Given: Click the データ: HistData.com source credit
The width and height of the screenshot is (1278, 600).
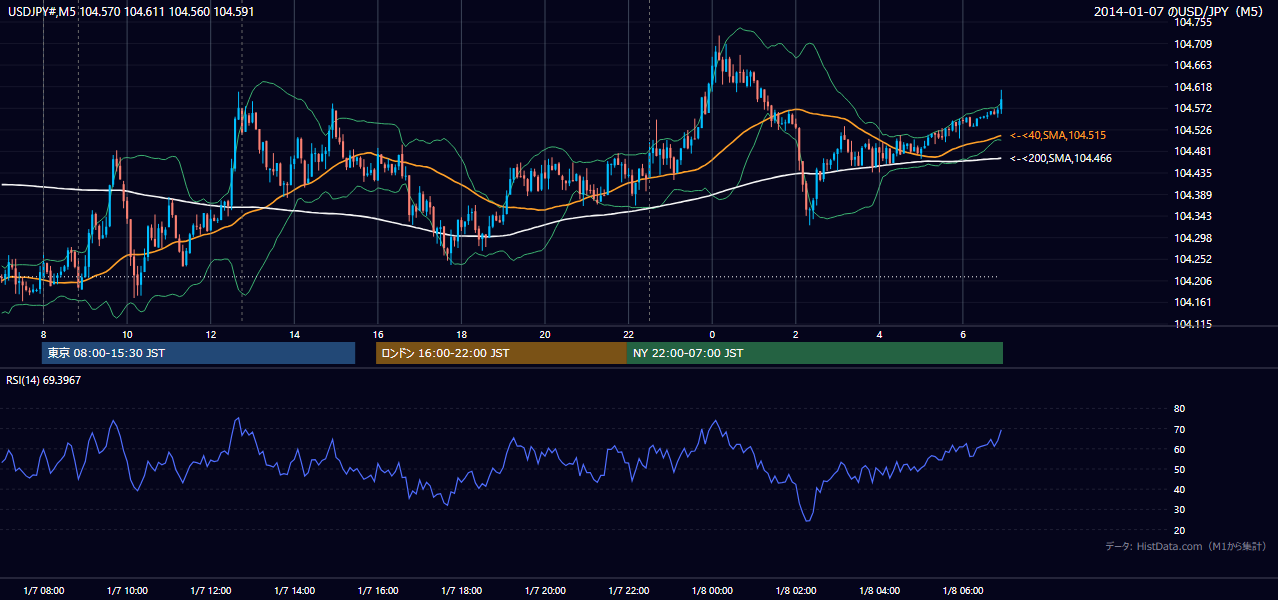Looking at the screenshot, I should 1186,546.
